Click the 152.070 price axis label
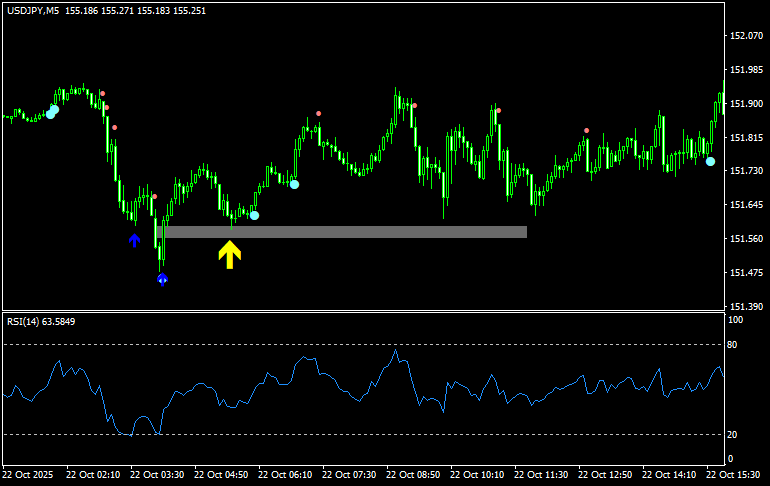The height and width of the screenshot is (486, 770). tap(745, 36)
